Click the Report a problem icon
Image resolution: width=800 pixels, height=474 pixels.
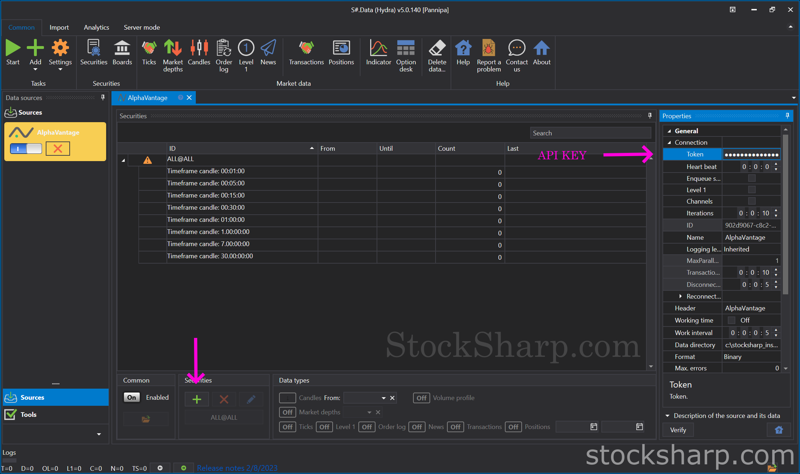coord(488,52)
